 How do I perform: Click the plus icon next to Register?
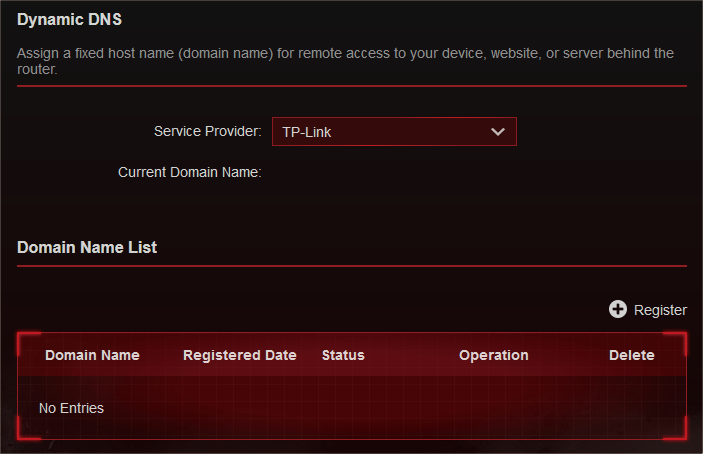click(x=617, y=309)
